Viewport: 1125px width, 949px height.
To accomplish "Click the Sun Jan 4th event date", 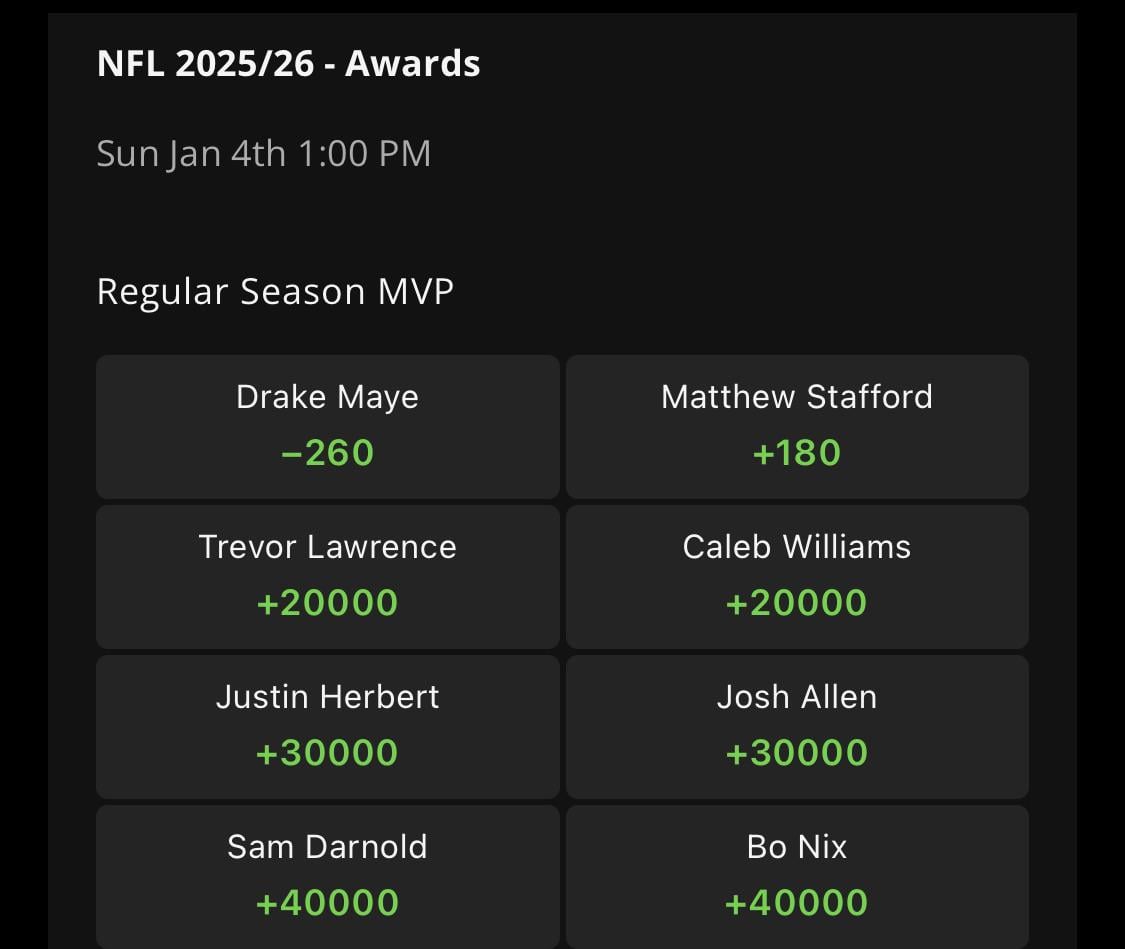I will [263, 152].
